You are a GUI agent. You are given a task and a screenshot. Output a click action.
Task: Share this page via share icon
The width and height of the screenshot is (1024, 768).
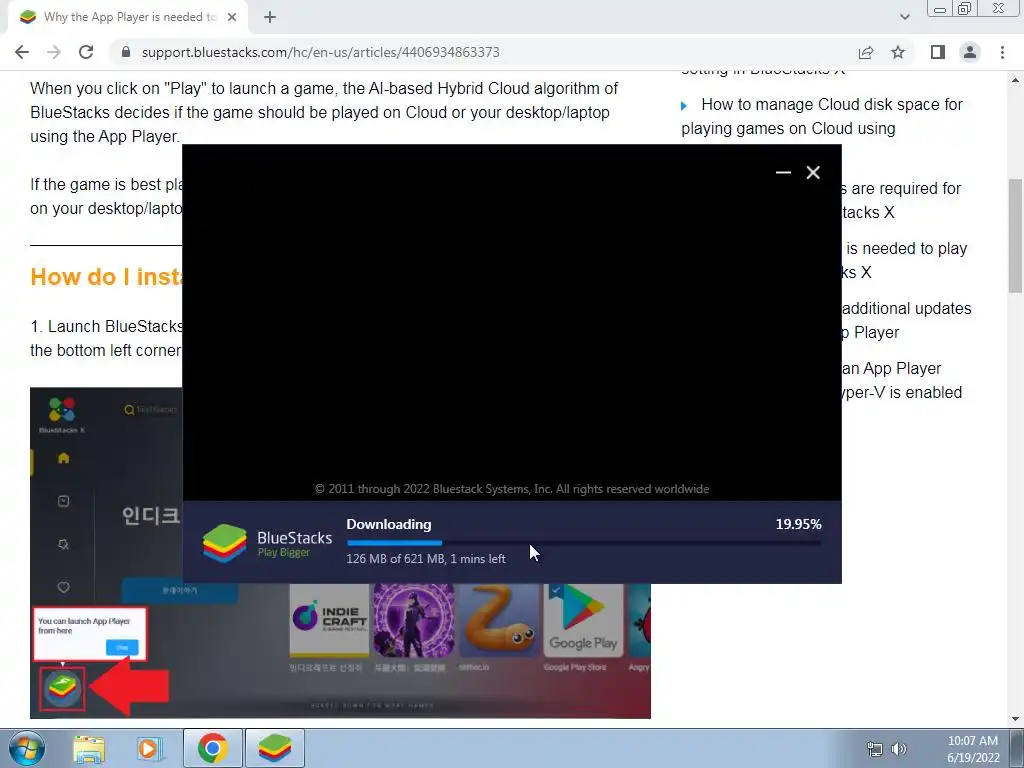(x=866, y=52)
